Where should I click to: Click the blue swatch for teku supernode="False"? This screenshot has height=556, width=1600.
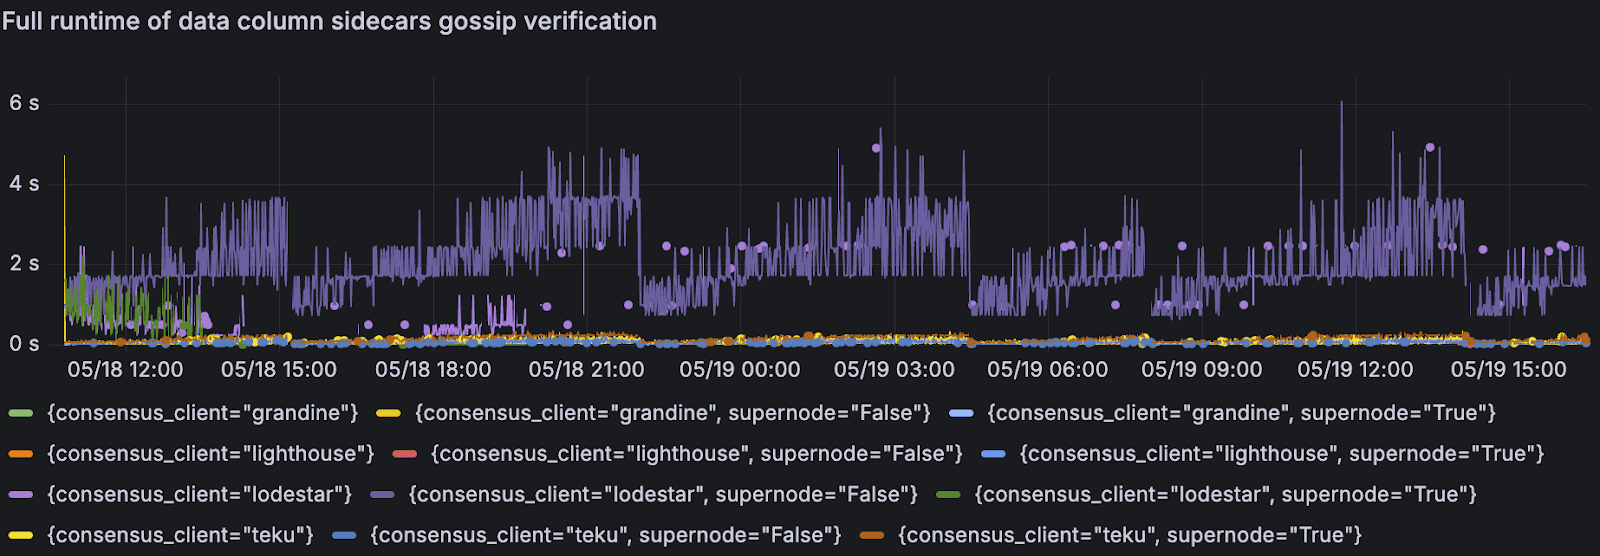(x=344, y=535)
